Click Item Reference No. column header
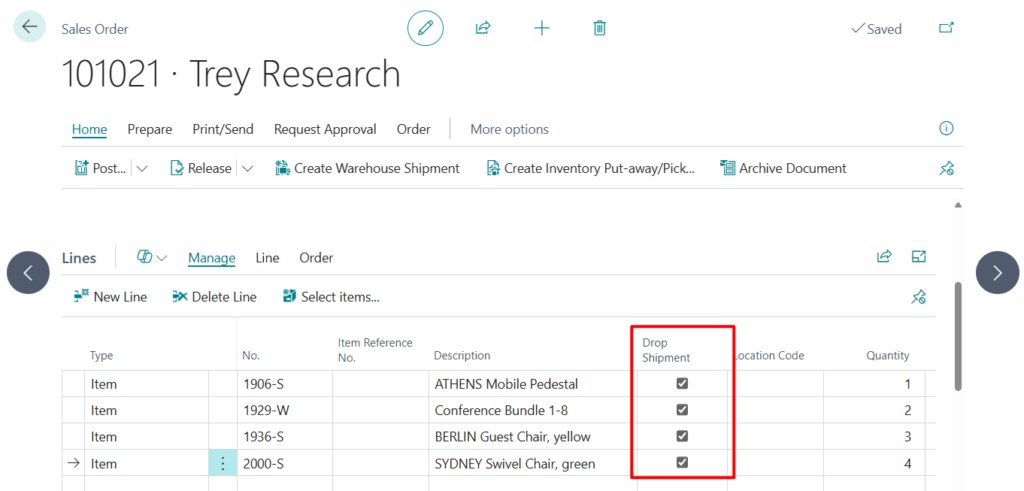Image resolution: width=1024 pixels, height=491 pixels. [376, 349]
